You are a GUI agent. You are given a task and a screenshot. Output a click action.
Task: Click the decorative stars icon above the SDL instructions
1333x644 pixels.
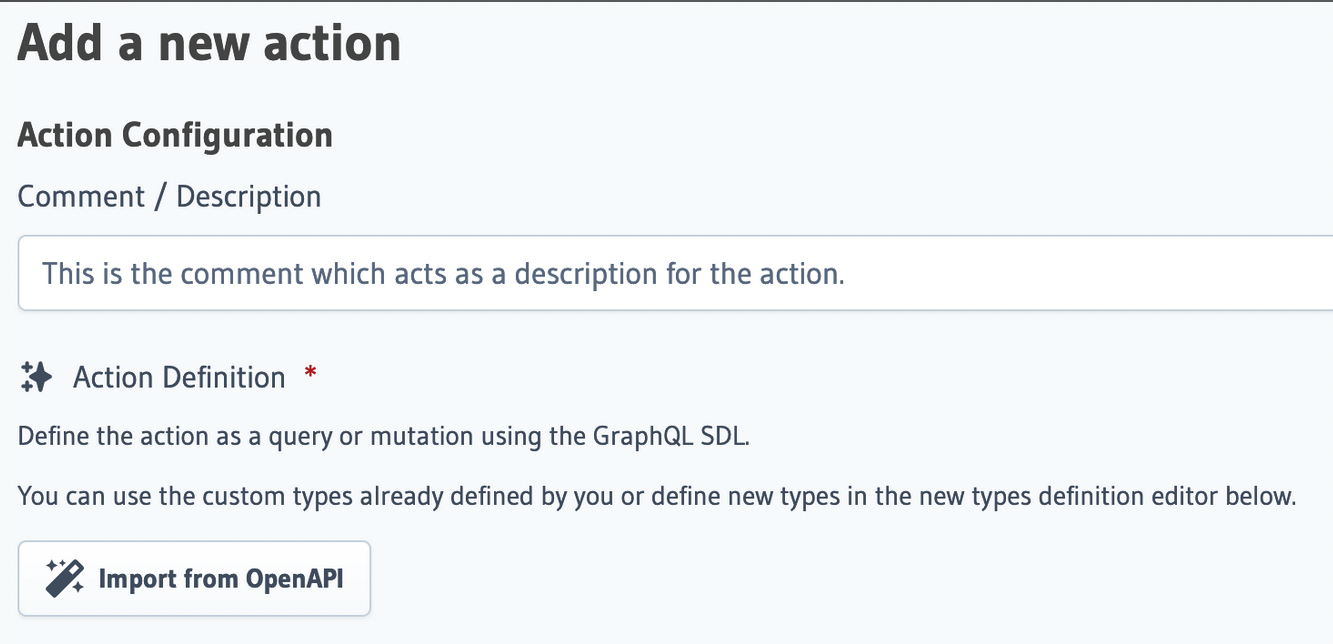[x=36, y=376]
